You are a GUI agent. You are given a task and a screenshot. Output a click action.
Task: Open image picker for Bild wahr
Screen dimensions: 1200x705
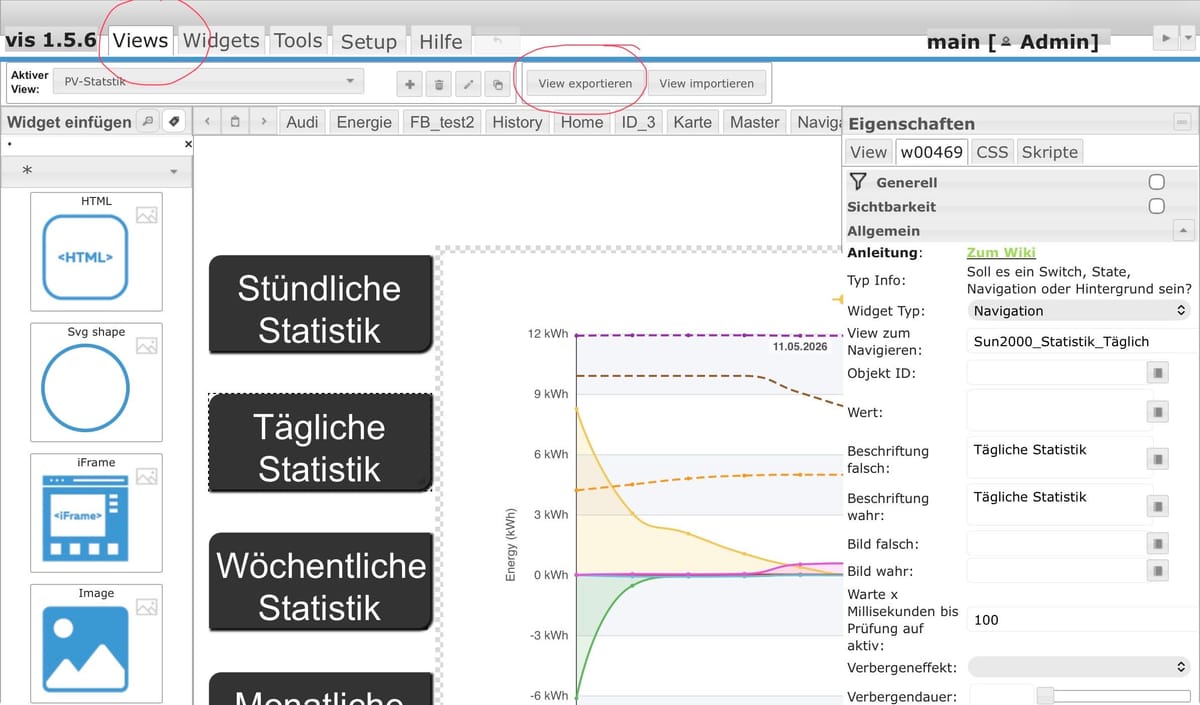pyautogui.click(x=1158, y=571)
